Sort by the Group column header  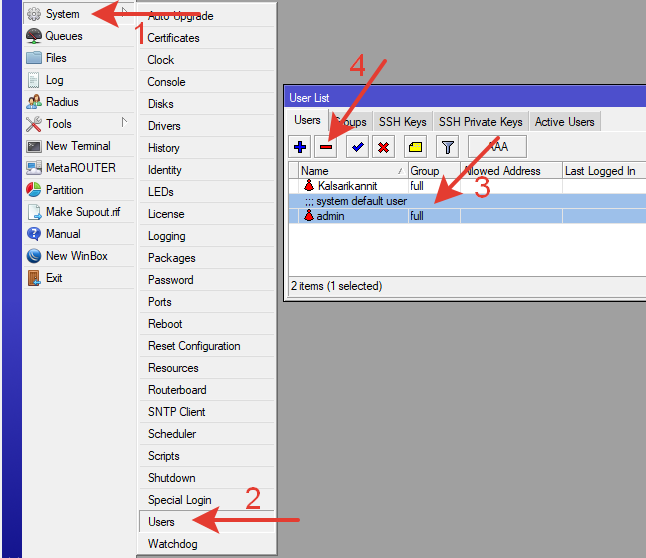434,171
